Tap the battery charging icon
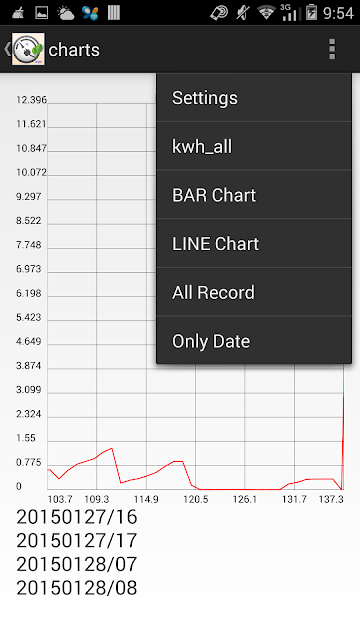This screenshot has width=360, height=640. point(311,13)
